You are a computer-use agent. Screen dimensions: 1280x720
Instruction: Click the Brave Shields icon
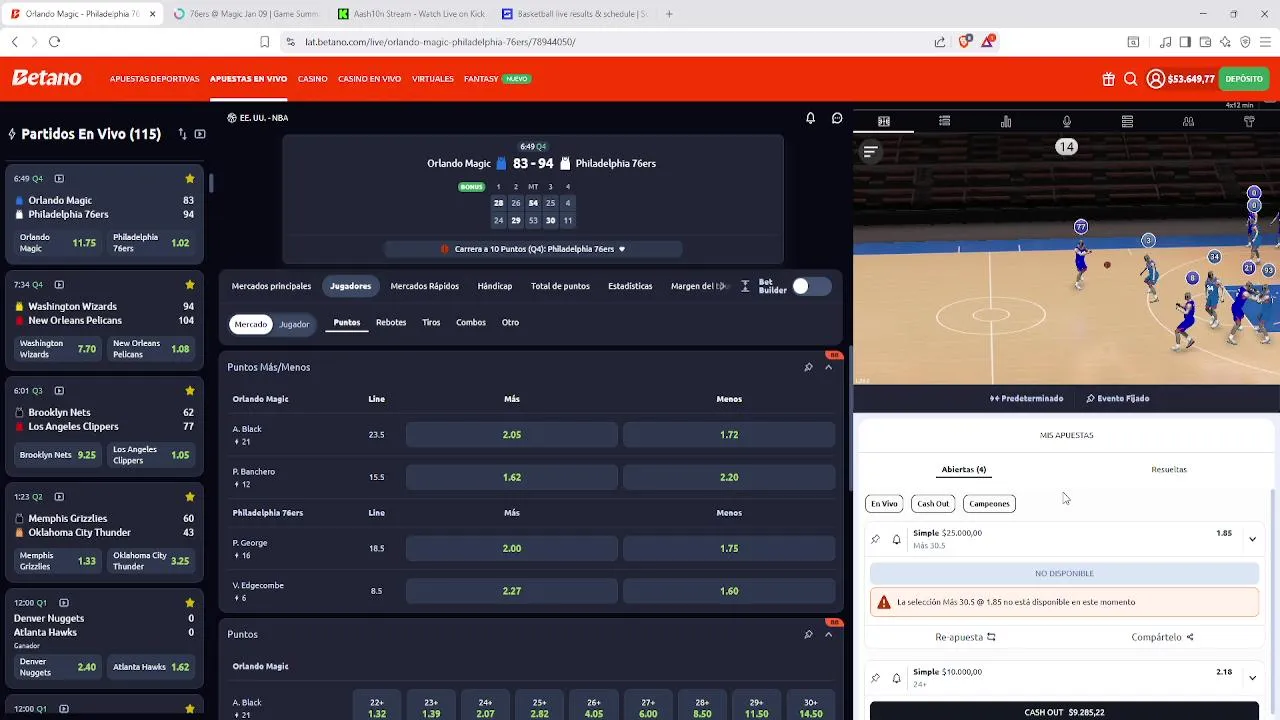[965, 42]
